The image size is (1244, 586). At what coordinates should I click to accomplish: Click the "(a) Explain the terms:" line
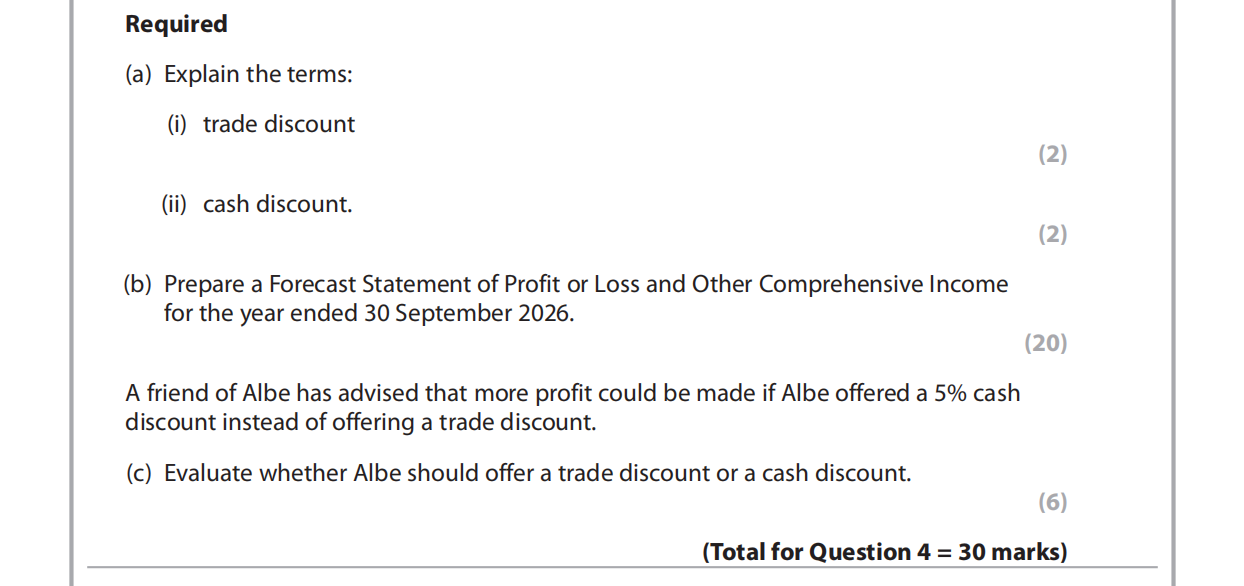(x=239, y=74)
